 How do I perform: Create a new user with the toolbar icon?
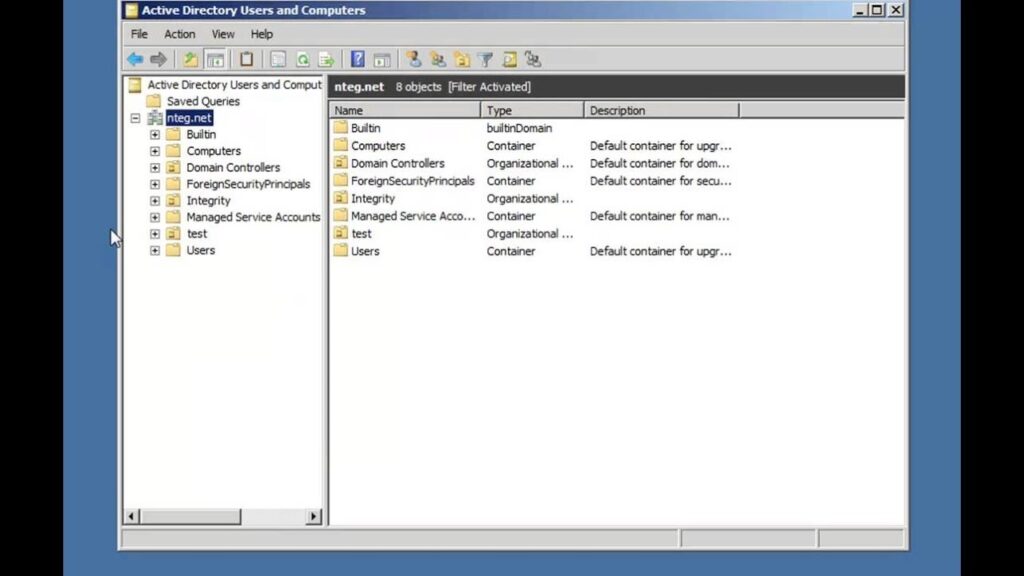413,59
